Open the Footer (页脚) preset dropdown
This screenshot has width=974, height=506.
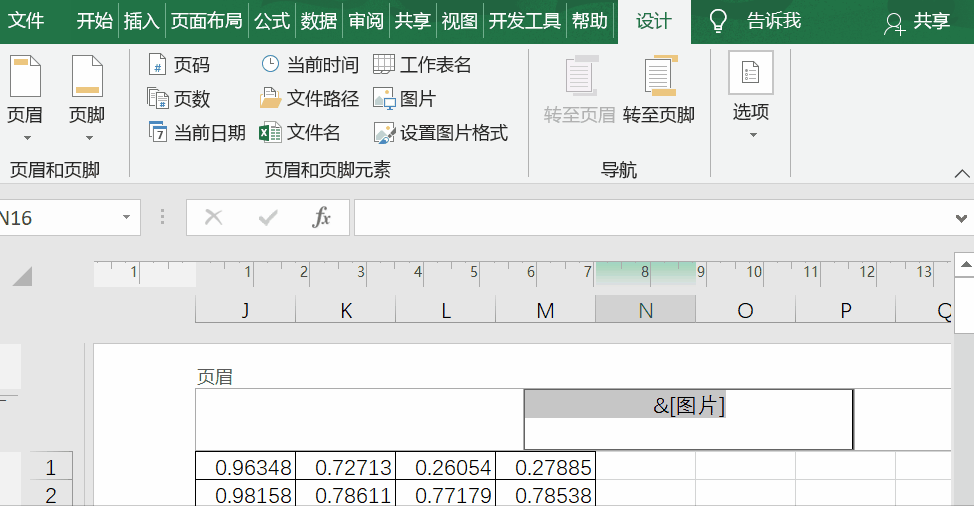(x=87, y=98)
